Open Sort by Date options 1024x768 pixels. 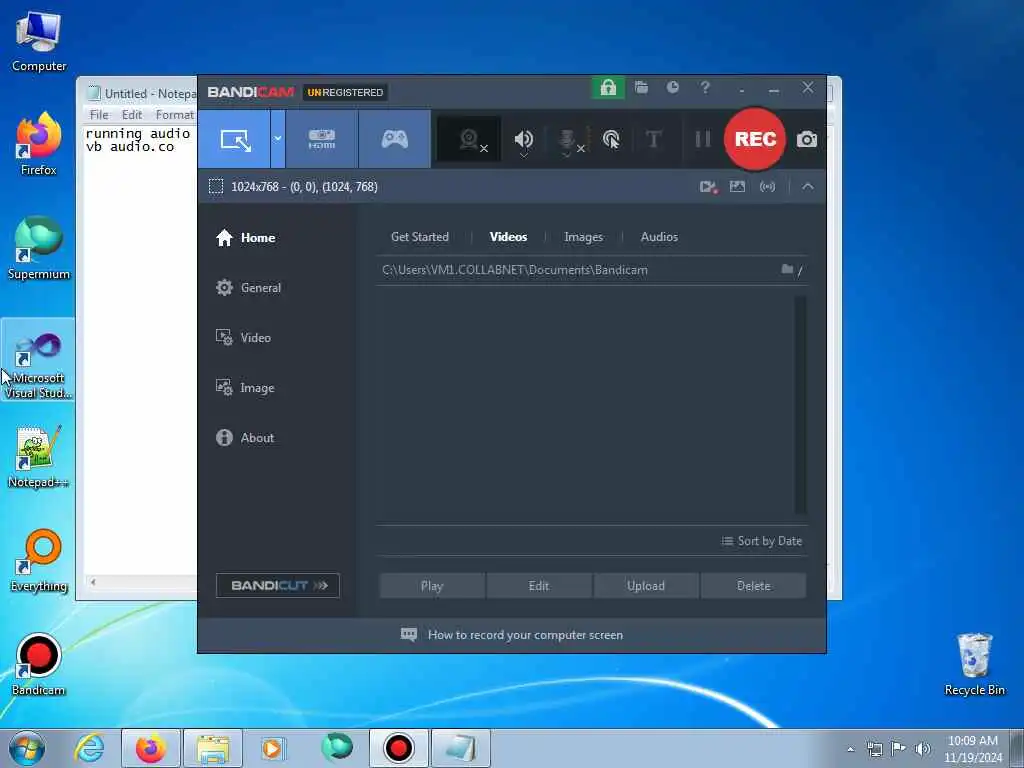click(761, 541)
